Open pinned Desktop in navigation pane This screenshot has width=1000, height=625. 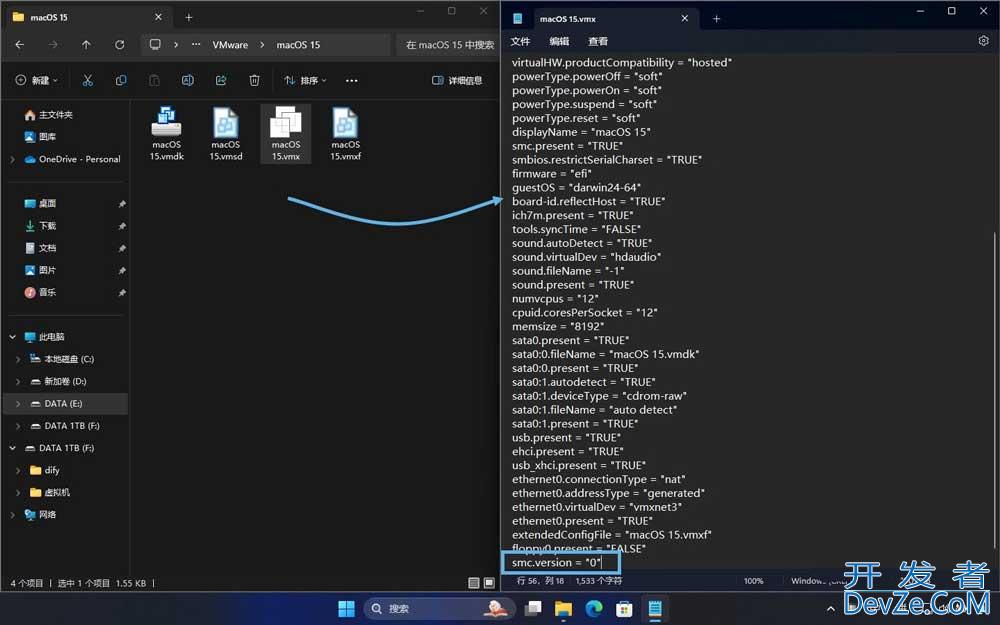(x=40, y=203)
